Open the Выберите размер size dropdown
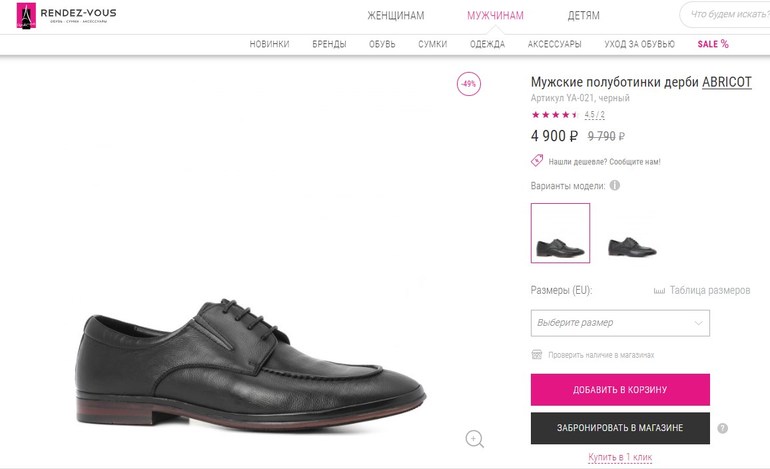770x469 pixels. coord(620,323)
